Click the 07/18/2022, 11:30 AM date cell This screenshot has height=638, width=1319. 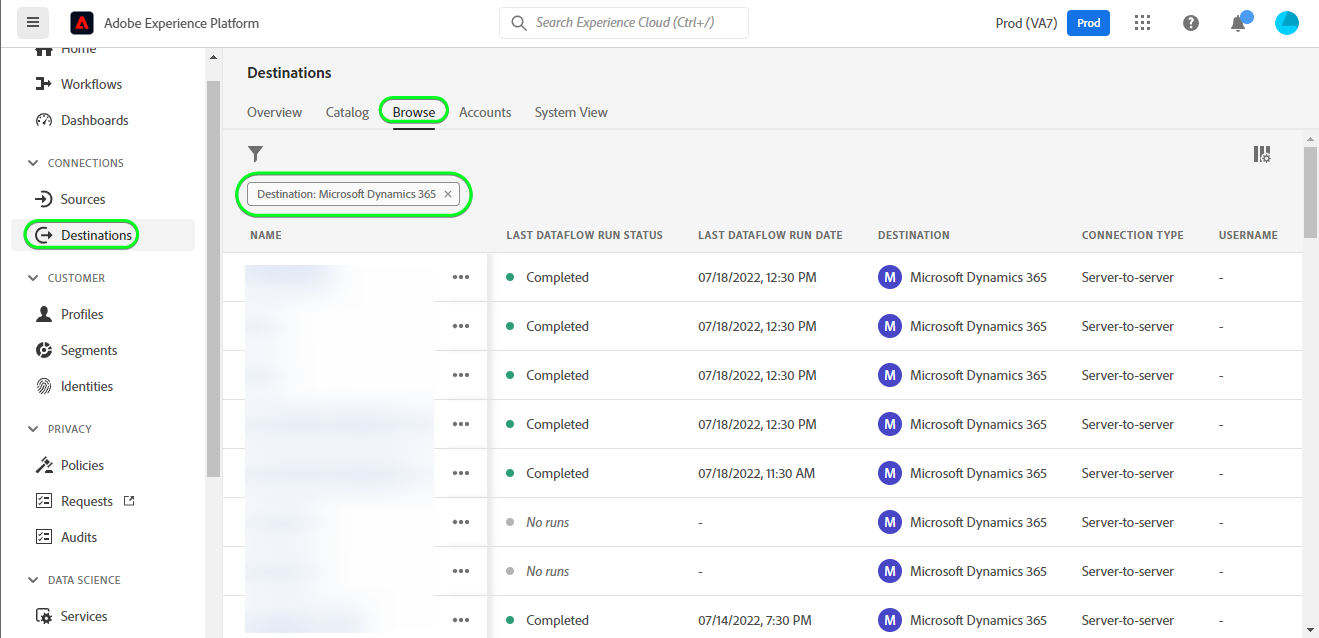[756, 473]
